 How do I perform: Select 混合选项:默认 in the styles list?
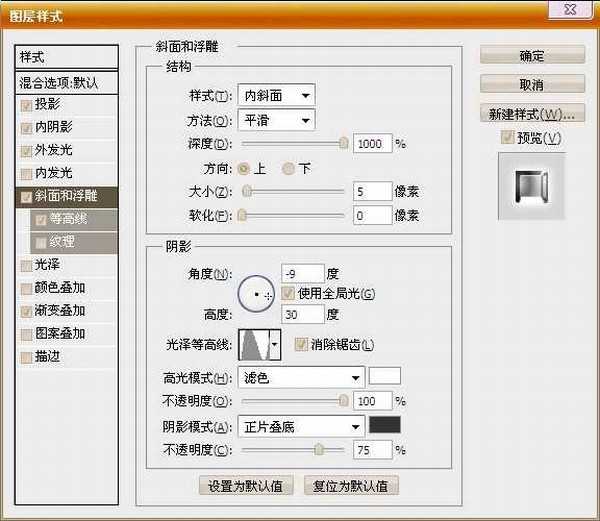[x=66, y=82]
